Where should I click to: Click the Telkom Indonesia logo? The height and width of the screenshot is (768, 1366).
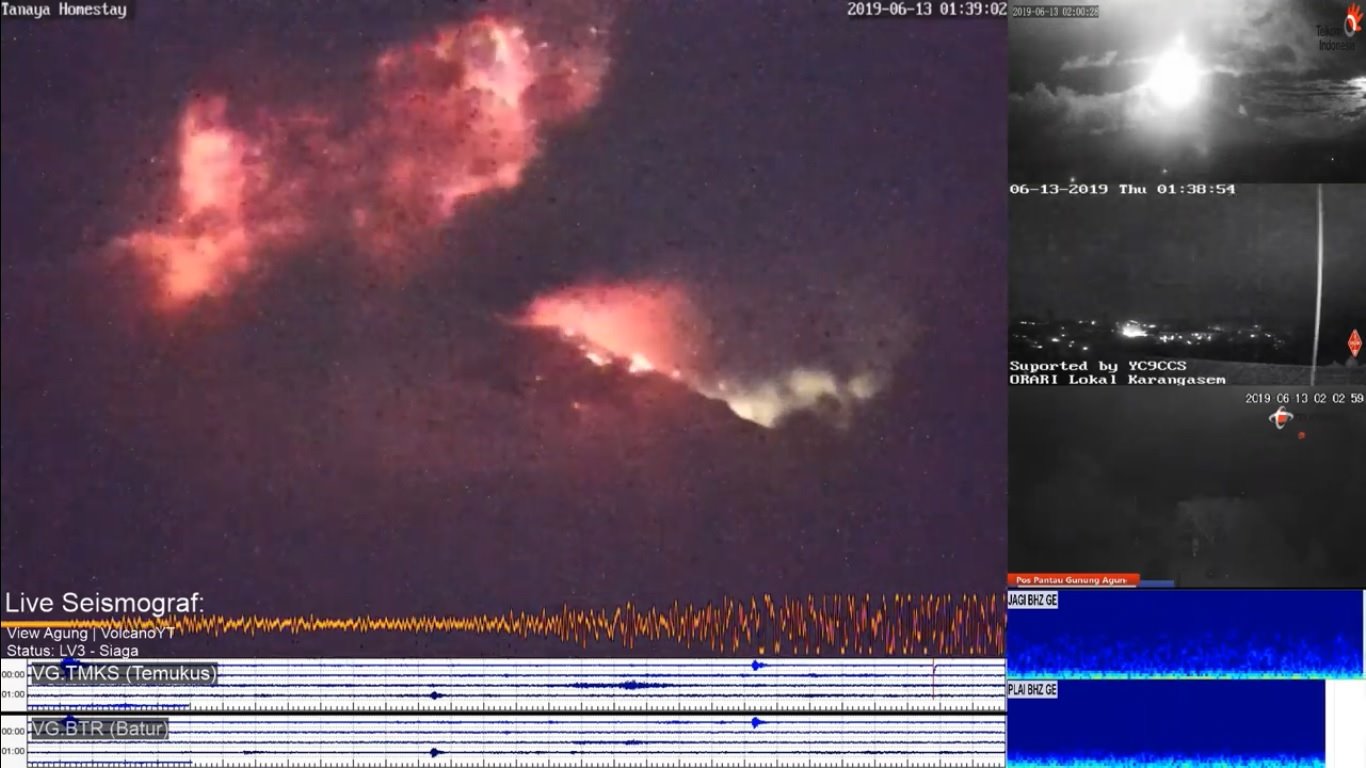click(x=1339, y=28)
